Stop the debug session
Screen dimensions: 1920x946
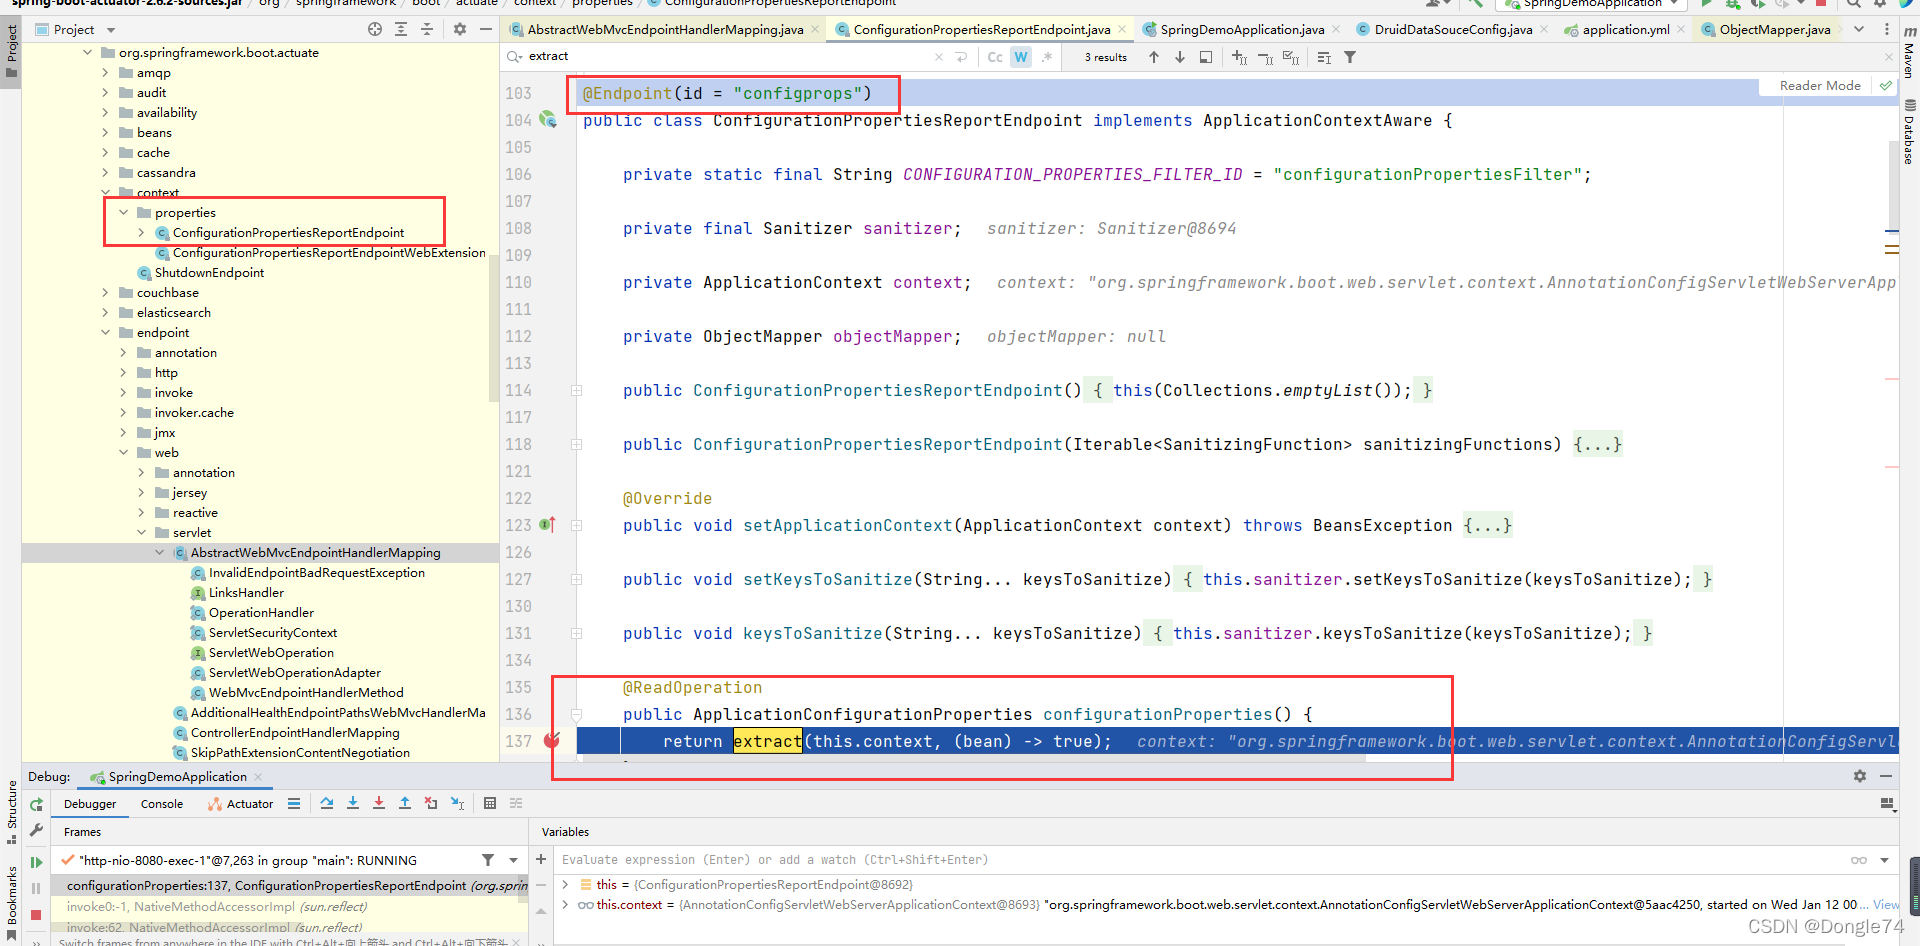pos(37,915)
